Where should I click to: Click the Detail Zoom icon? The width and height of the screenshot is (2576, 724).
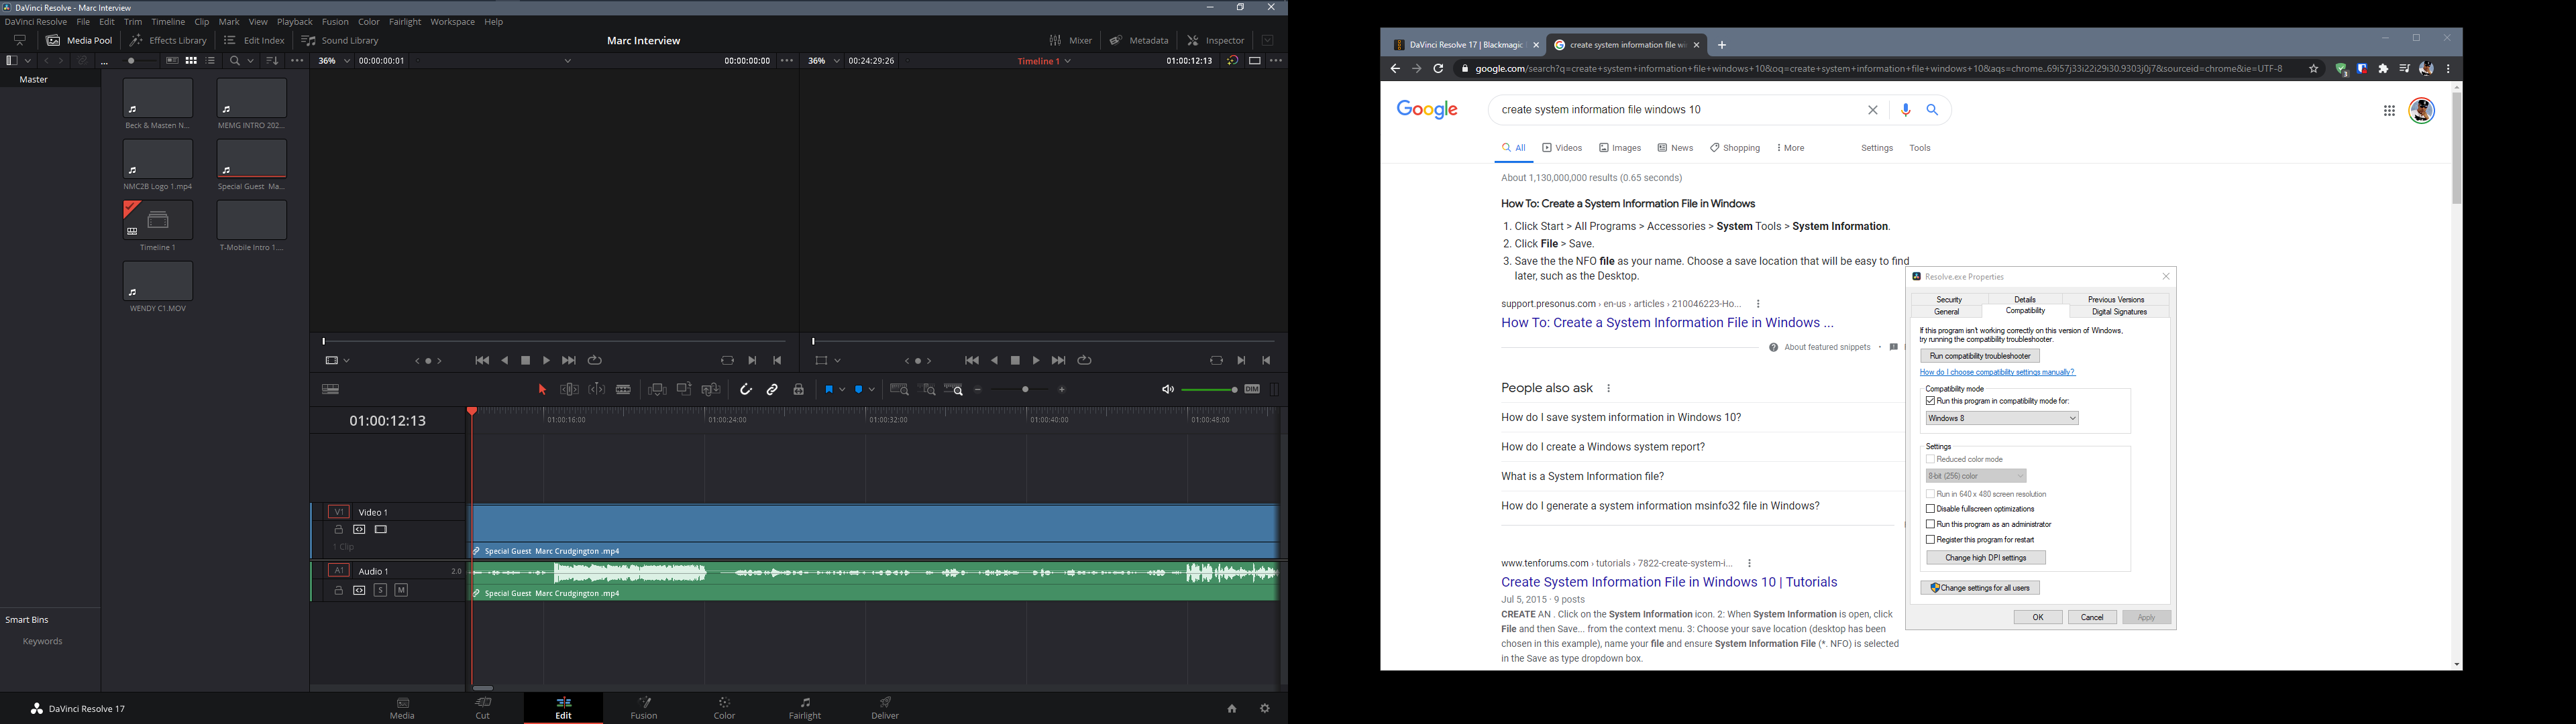pyautogui.click(x=928, y=390)
